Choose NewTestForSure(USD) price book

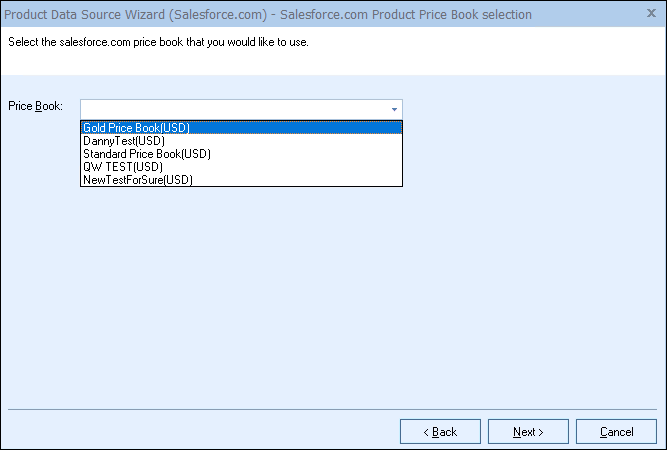point(241,179)
